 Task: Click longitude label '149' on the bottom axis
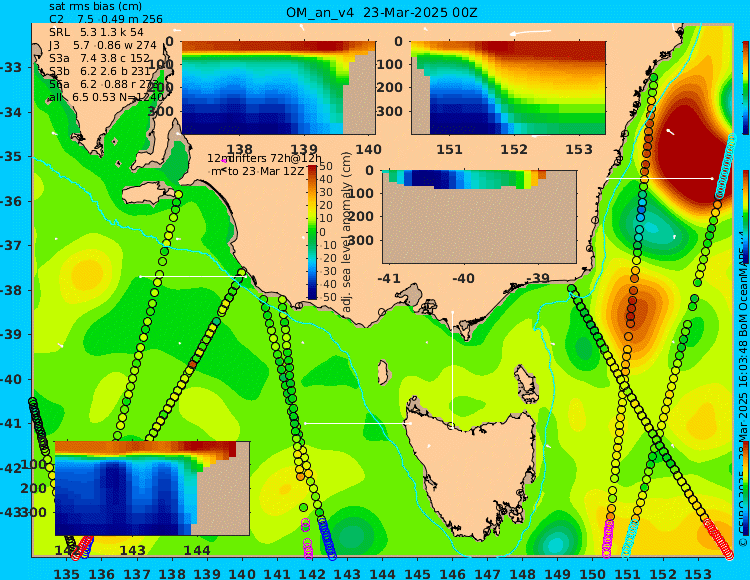[558, 573]
